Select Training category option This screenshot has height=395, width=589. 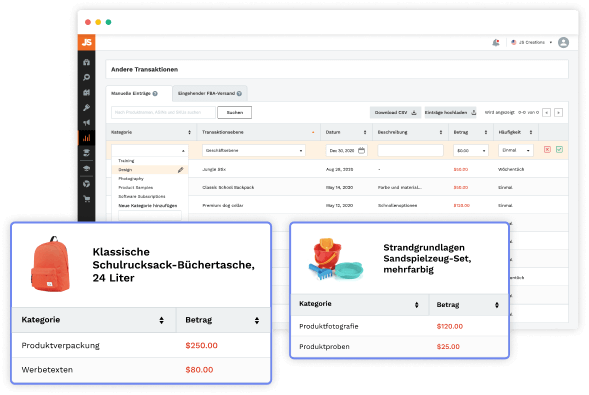[x=150, y=161]
